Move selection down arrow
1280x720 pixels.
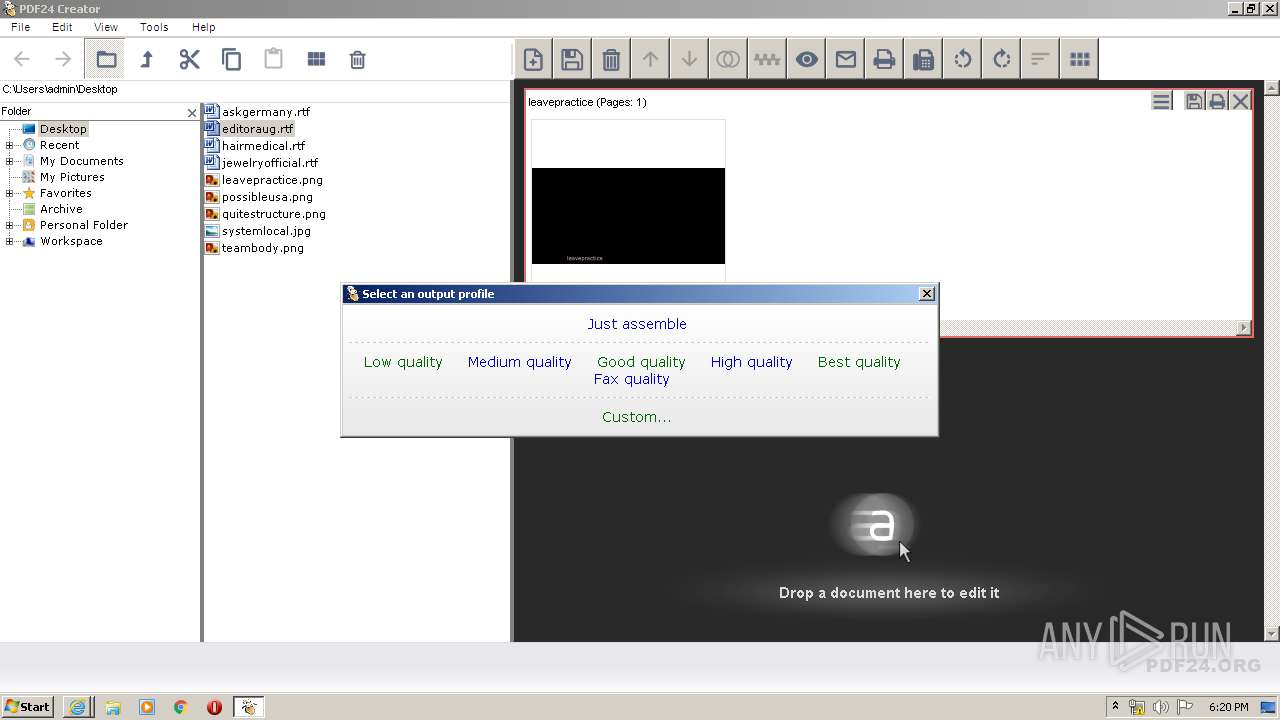click(x=689, y=60)
